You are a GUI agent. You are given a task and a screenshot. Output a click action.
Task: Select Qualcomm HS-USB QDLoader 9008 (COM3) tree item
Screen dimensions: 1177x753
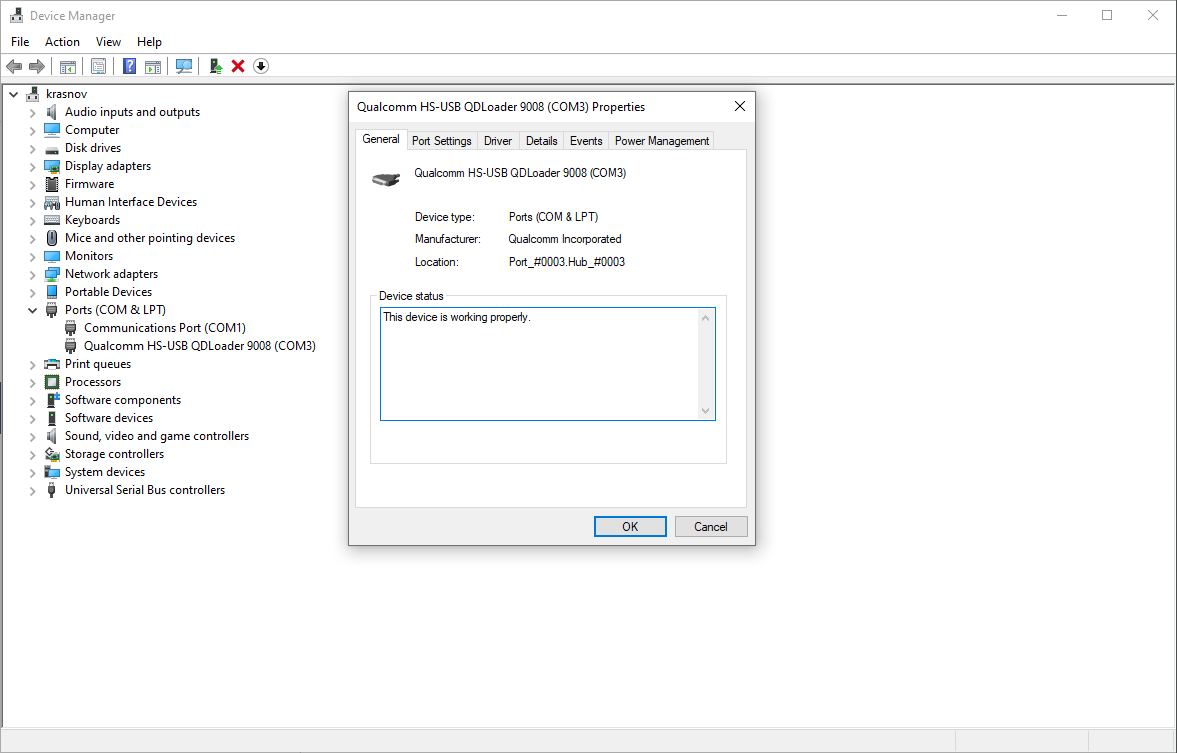[x=200, y=346]
